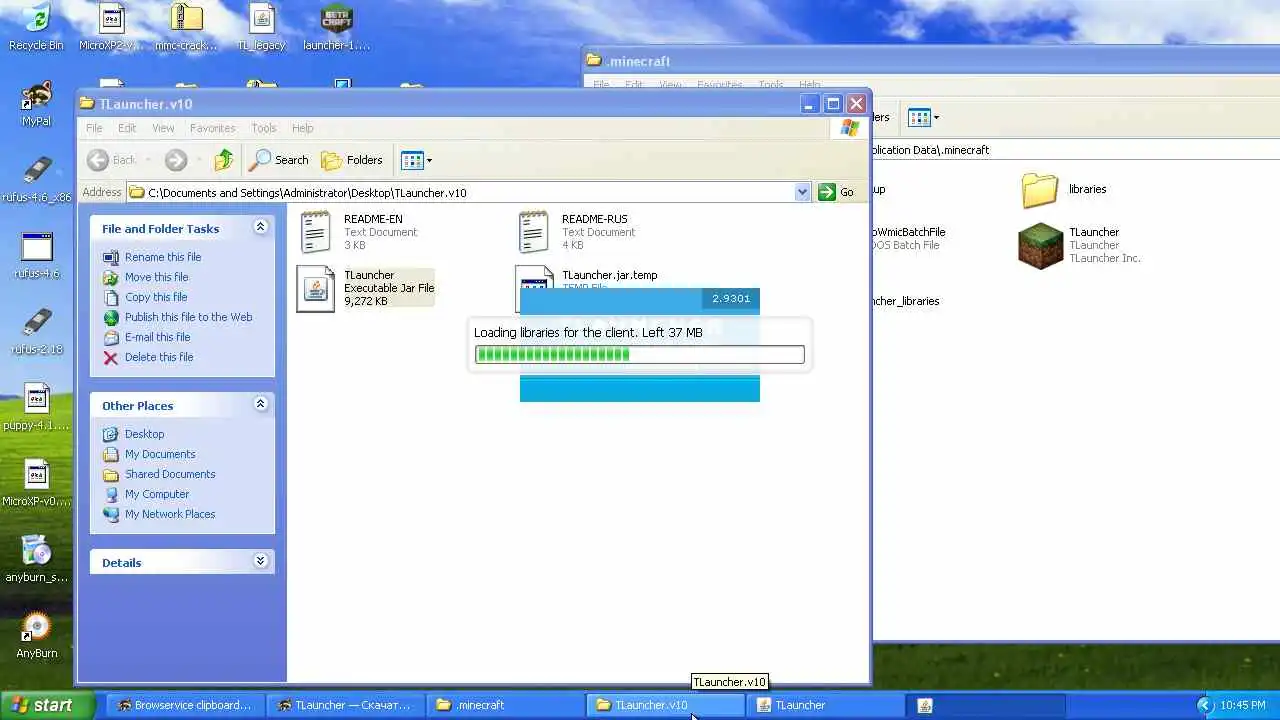Click the .minecraft window title bar
The image size is (1280, 720).
pyautogui.click(x=930, y=61)
